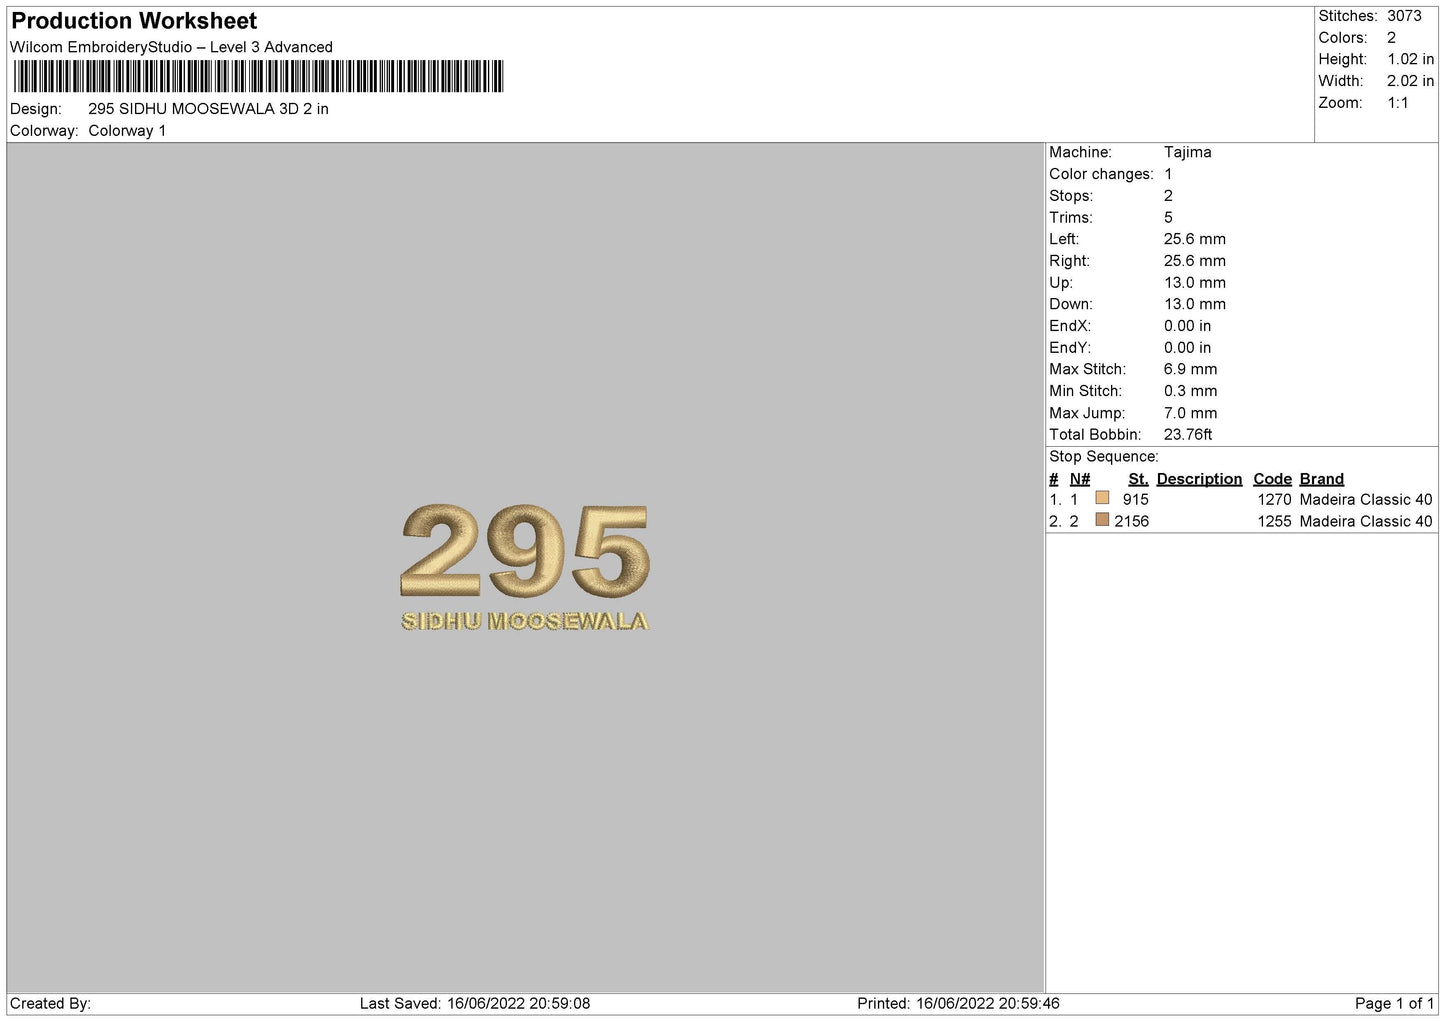Viewport: 1445px width, 1021px height.
Task: Click the Total Bobbin value 23.76ft
Action: 1188,435
